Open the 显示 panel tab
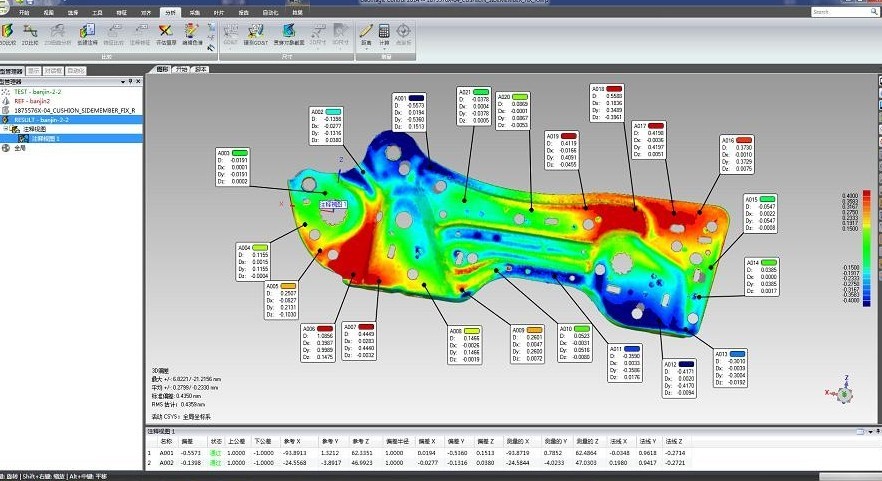Screen dimensions: 882x481 click(34, 71)
